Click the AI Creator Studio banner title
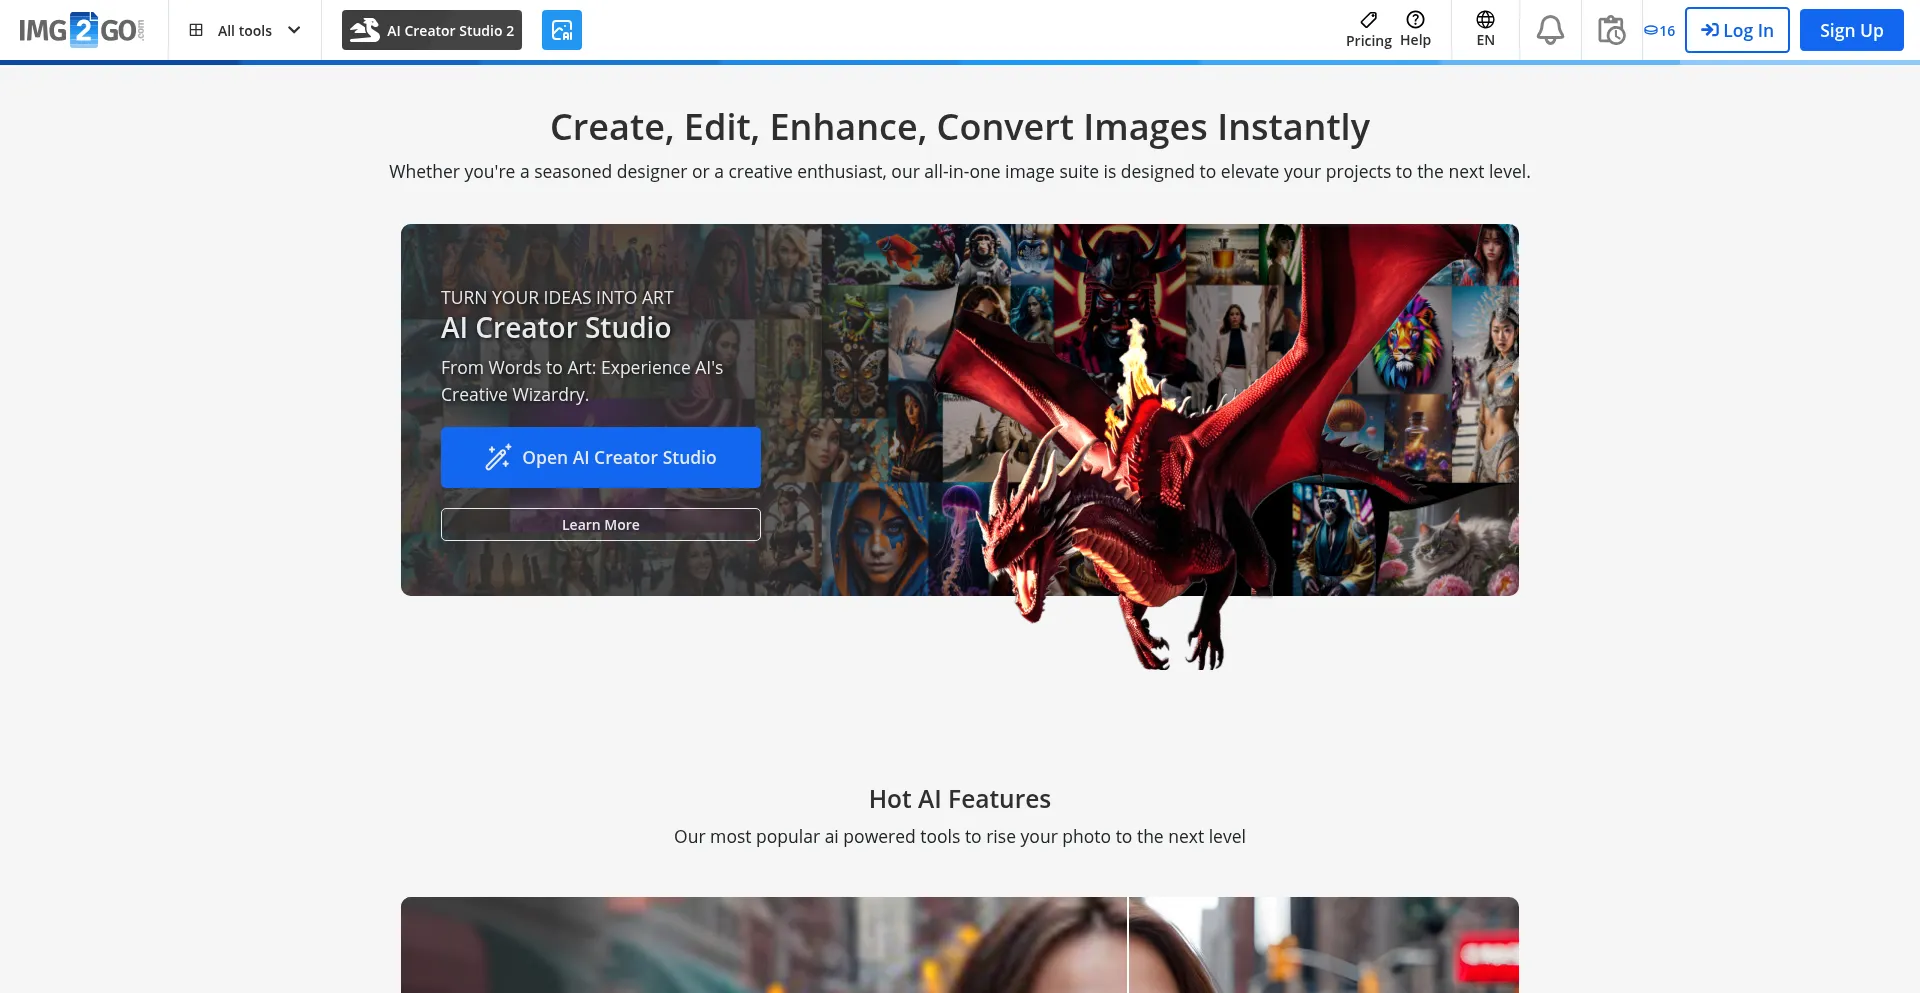The height and width of the screenshot is (993, 1920). pos(556,328)
